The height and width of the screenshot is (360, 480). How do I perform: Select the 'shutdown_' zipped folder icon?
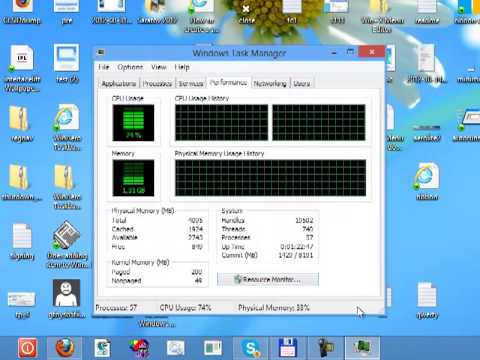pyautogui.click(x=21, y=182)
